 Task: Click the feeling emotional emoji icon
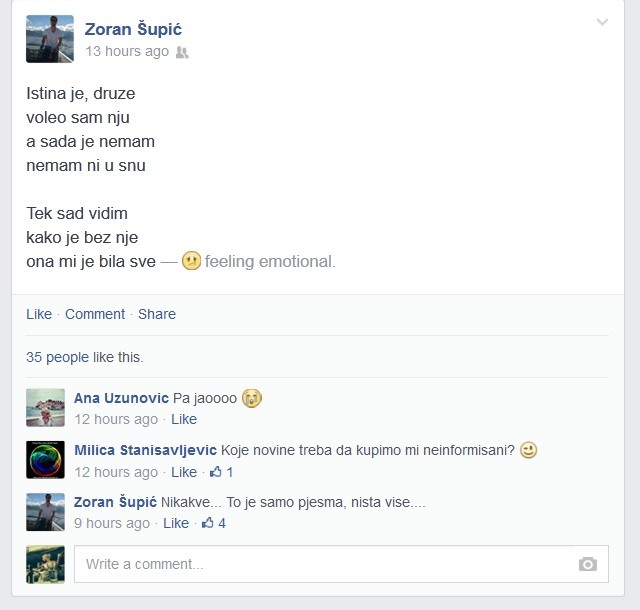pyautogui.click(x=191, y=261)
